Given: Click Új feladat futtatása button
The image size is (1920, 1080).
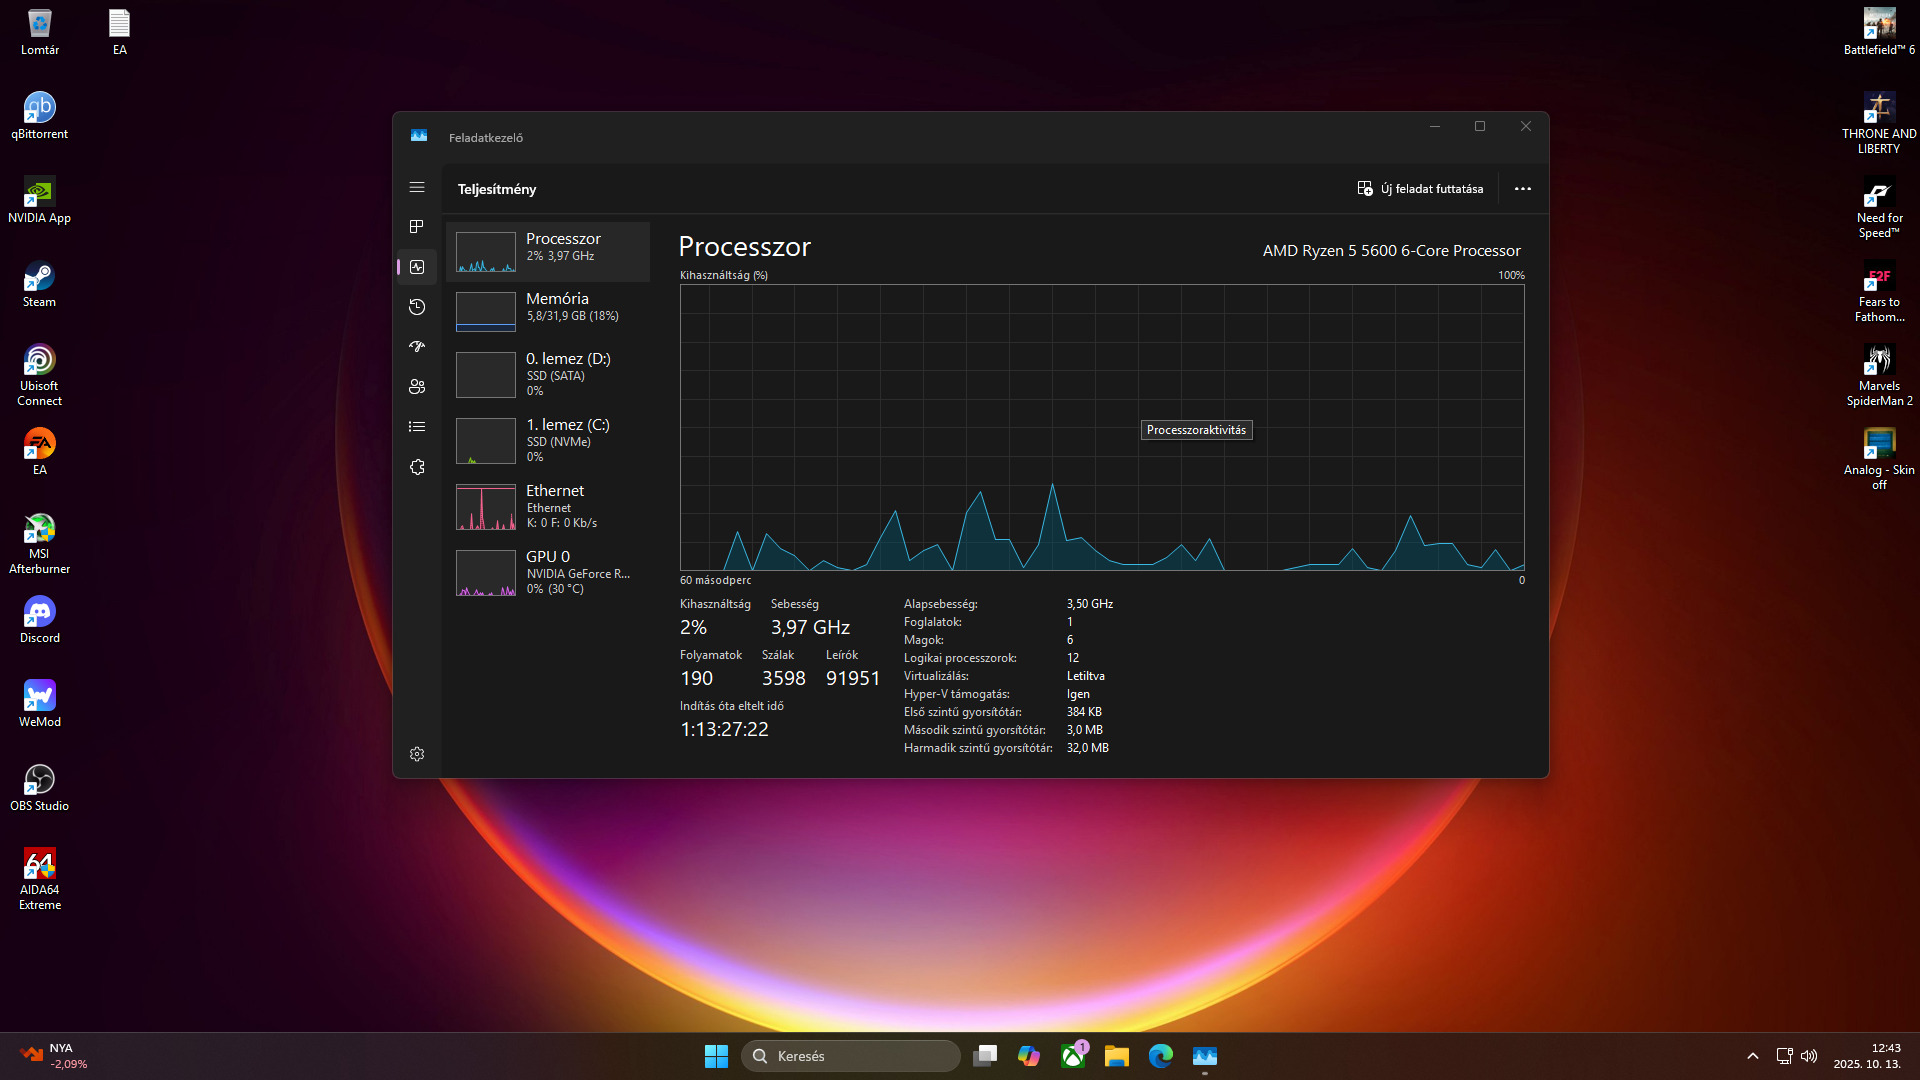Looking at the screenshot, I should [x=1420, y=189].
